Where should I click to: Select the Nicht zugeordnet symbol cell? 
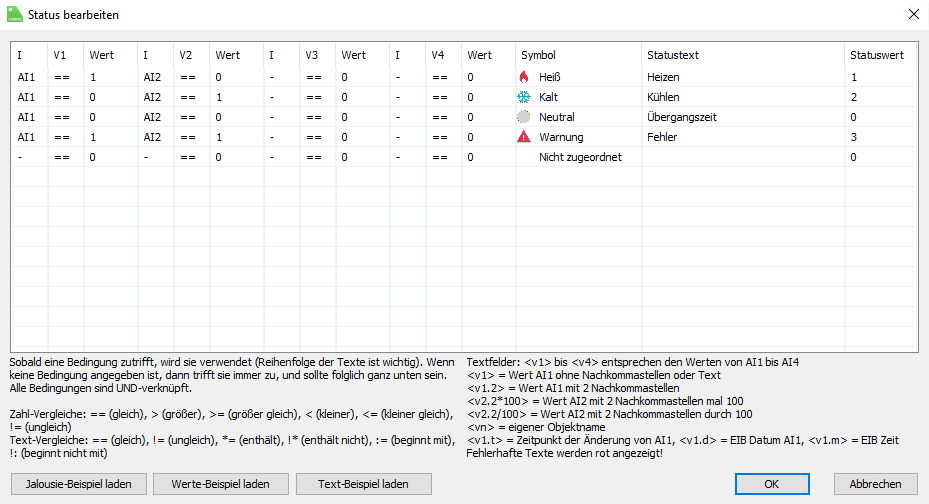coord(579,157)
